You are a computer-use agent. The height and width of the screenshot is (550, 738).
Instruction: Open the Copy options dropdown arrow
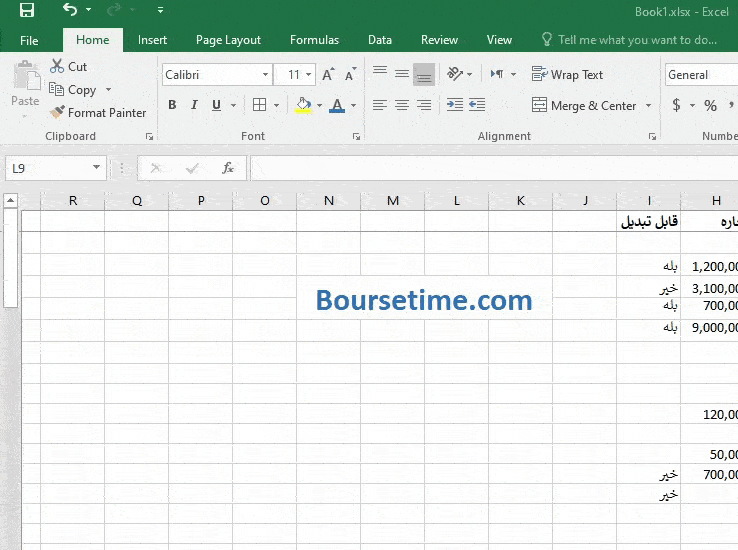coord(108,89)
